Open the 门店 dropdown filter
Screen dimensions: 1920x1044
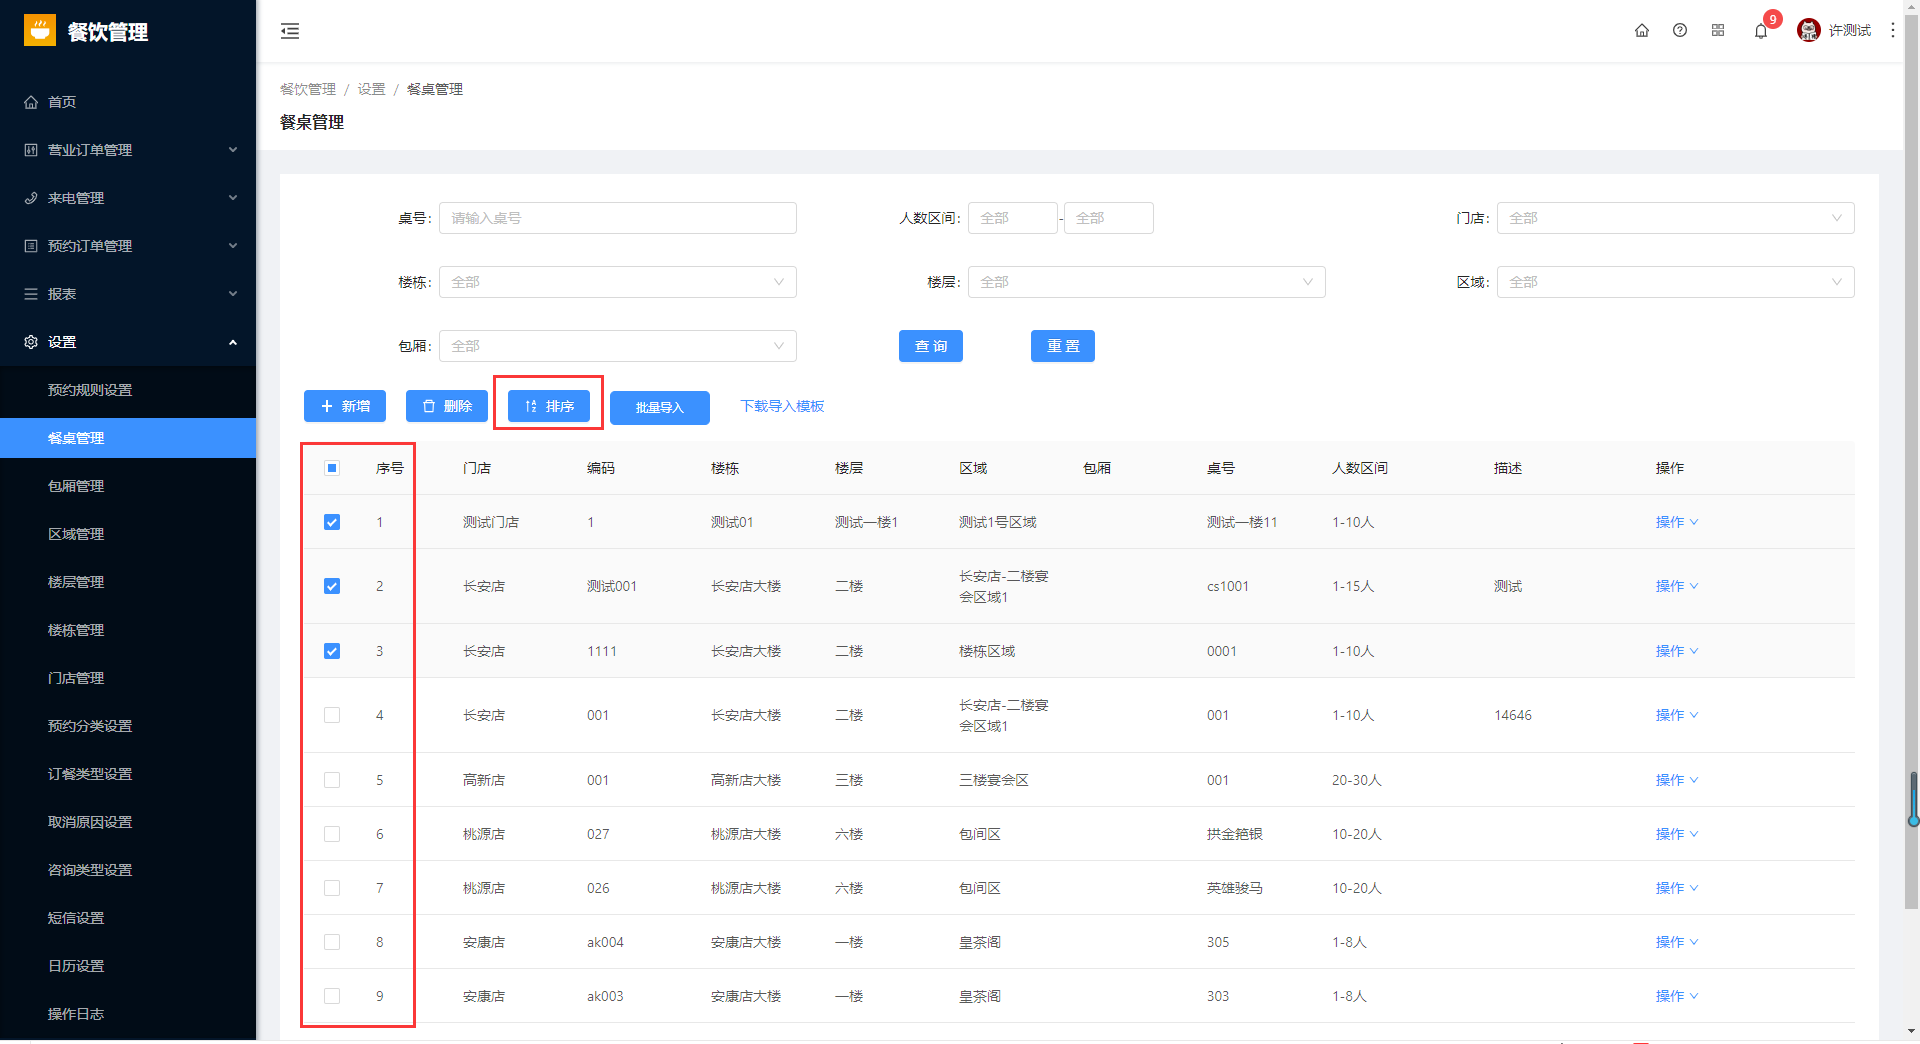pos(1675,218)
